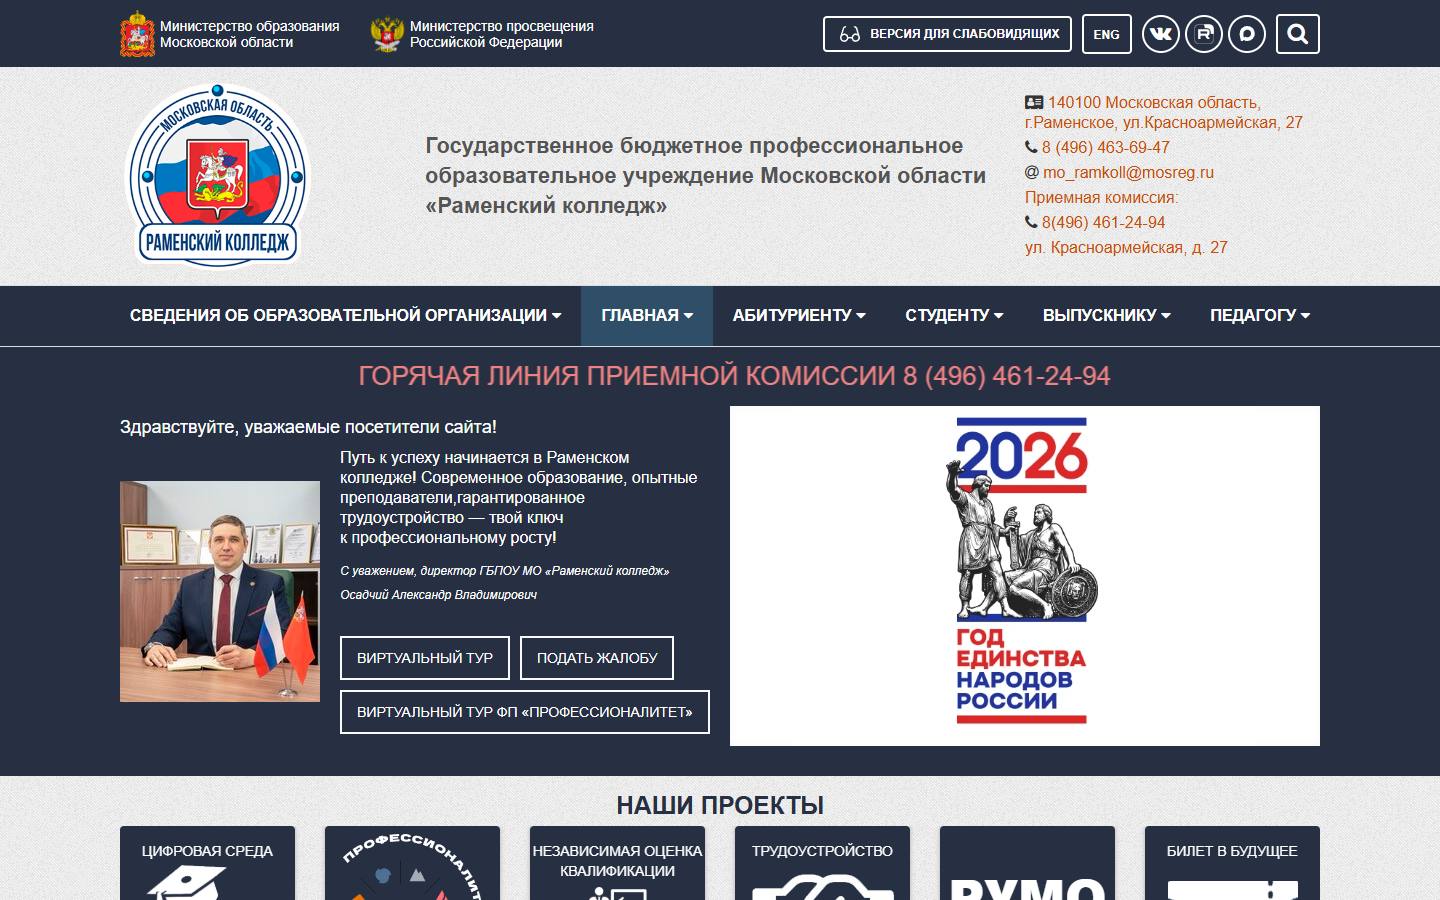The width and height of the screenshot is (1440, 900).
Task: Expand the Выпускнику dropdown menu
Action: click(1106, 316)
